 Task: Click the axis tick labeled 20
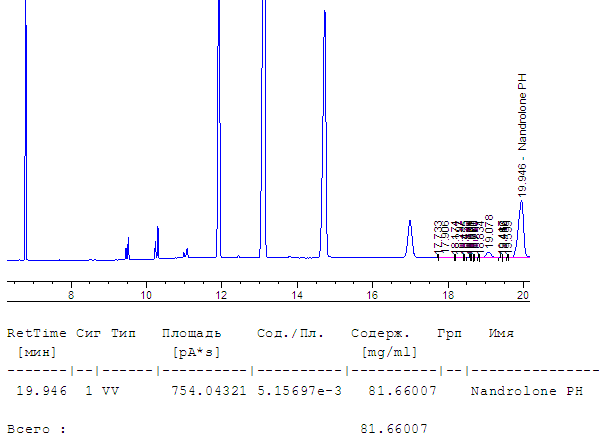tap(523, 295)
